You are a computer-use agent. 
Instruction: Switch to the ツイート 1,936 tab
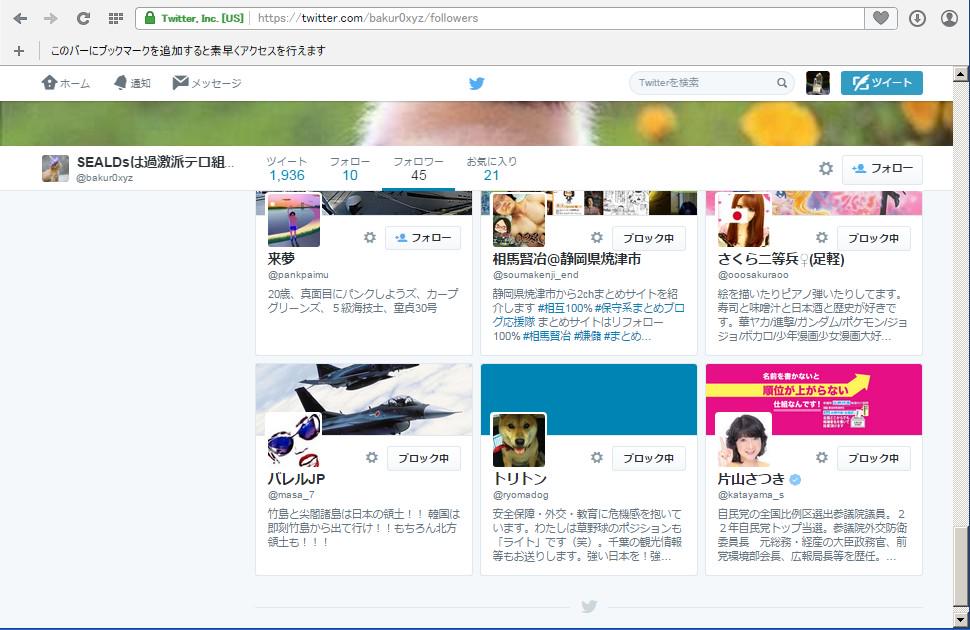click(286, 169)
